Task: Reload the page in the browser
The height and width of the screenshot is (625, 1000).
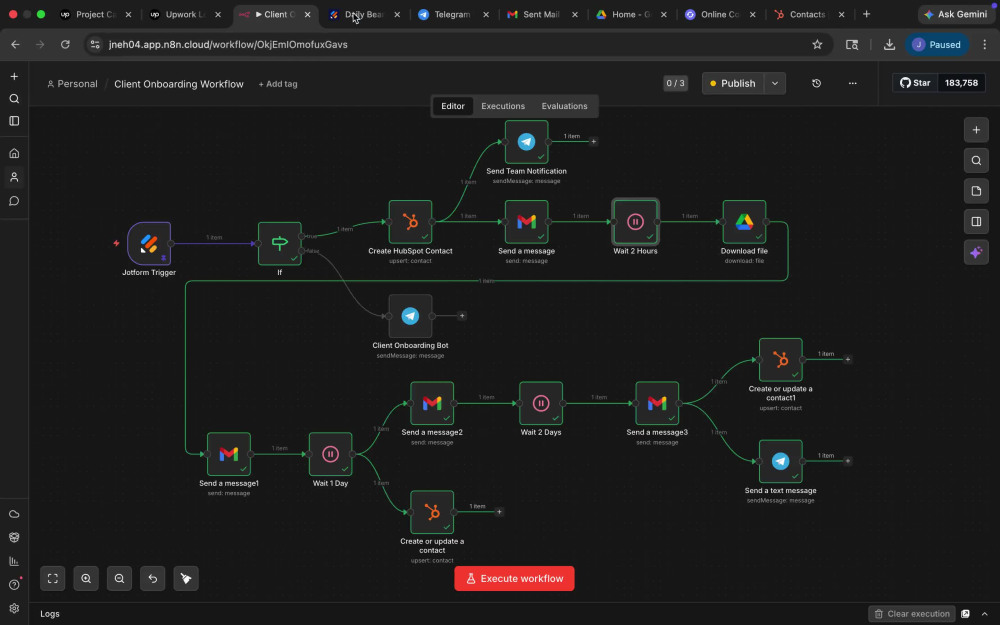Action: [x=65, y=45]
